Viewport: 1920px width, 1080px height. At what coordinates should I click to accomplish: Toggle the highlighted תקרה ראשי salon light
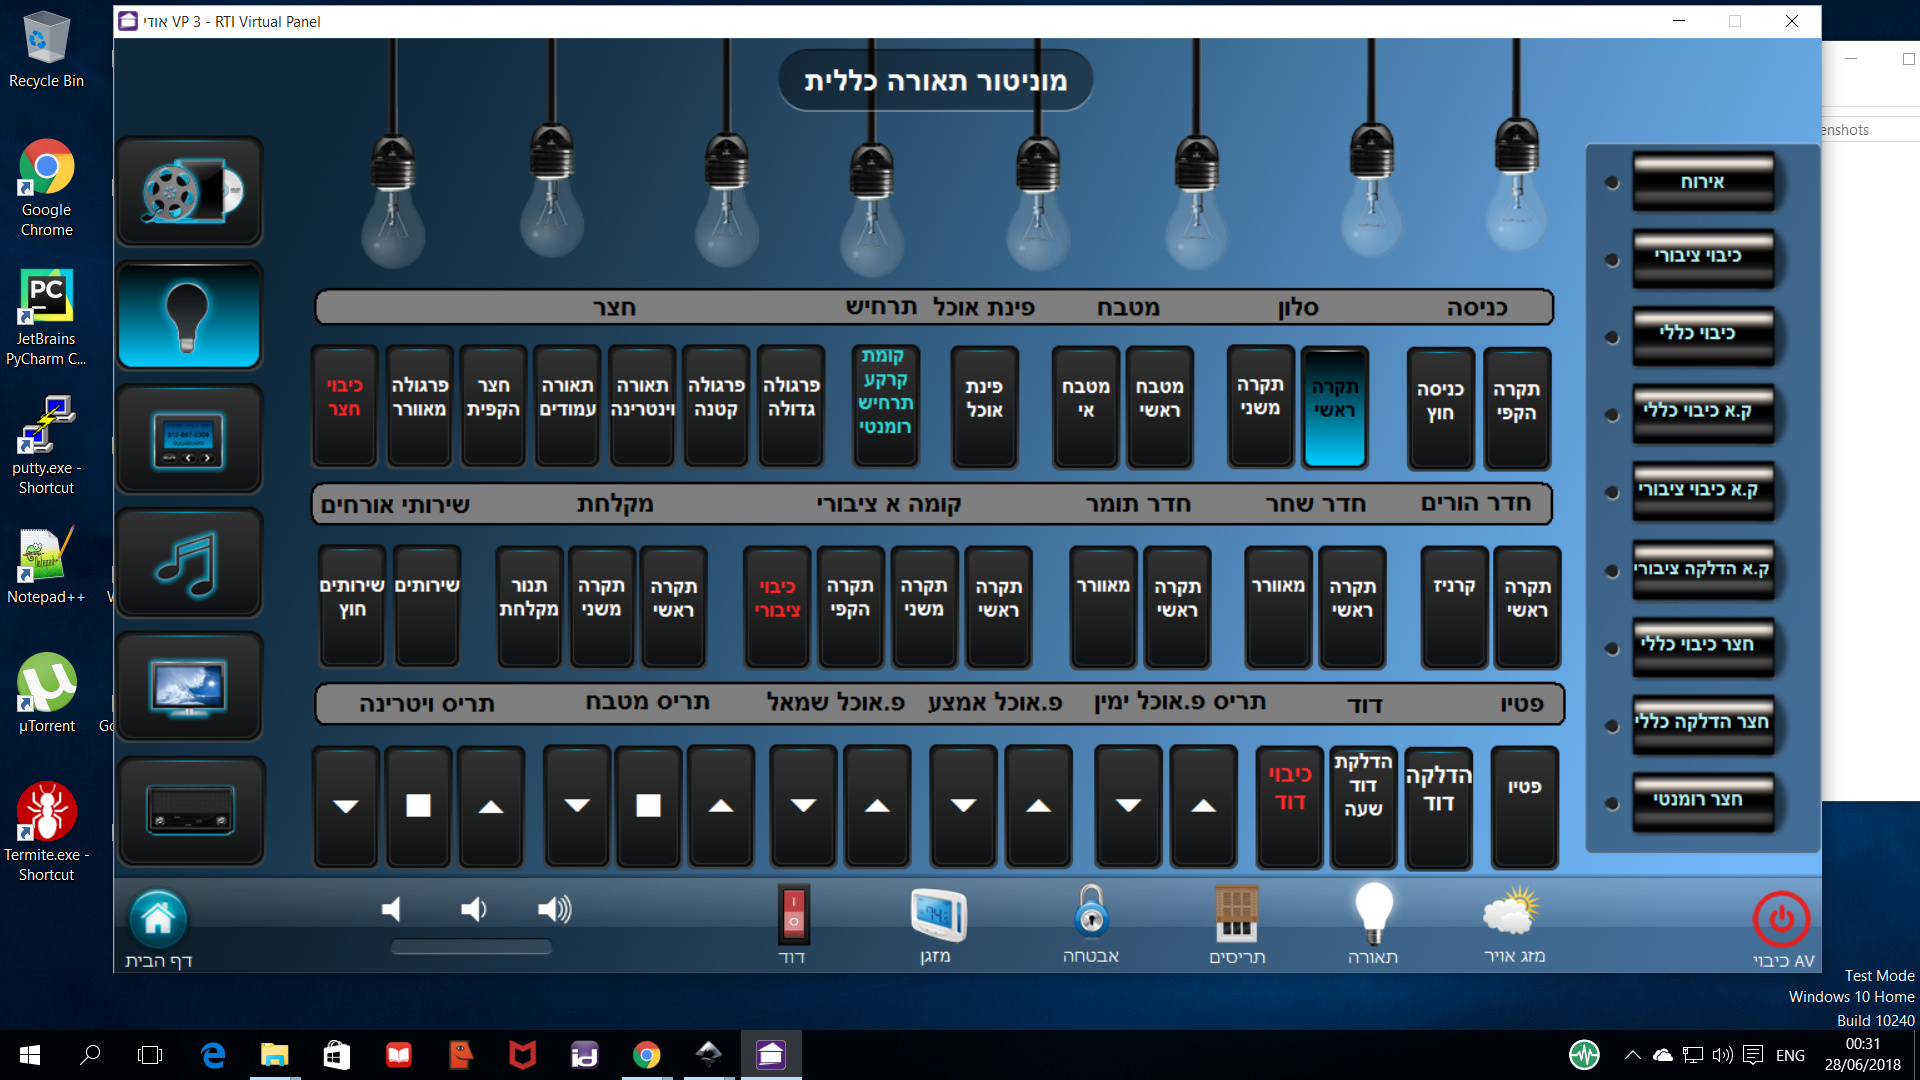click(x=1334, y=407)
